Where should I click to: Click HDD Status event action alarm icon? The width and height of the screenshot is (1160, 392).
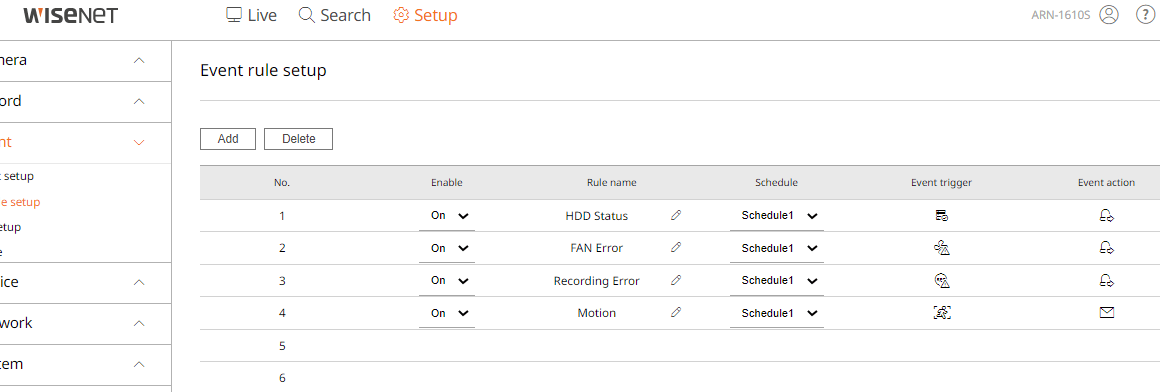pos(1106,216)
